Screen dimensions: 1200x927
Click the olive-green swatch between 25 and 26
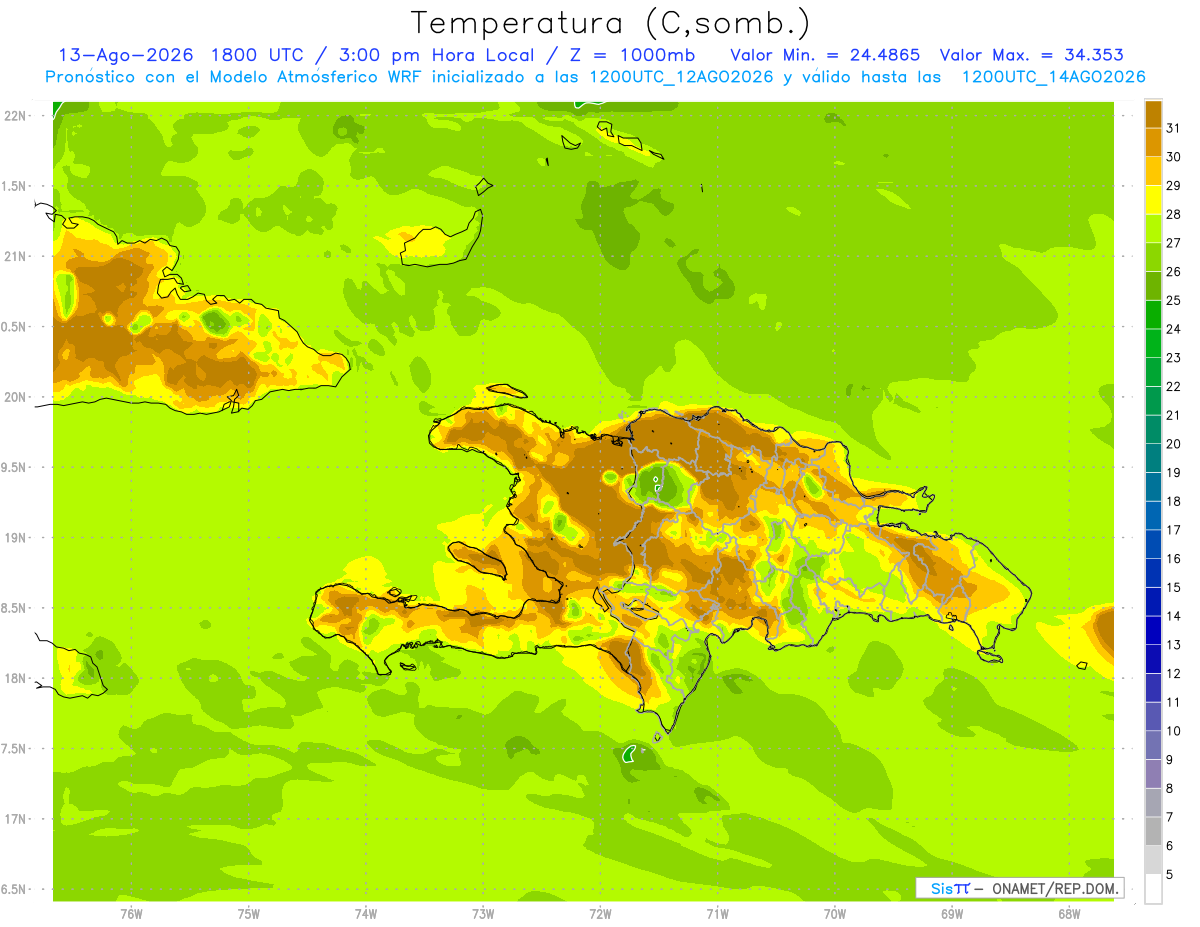coord(1153,286)
